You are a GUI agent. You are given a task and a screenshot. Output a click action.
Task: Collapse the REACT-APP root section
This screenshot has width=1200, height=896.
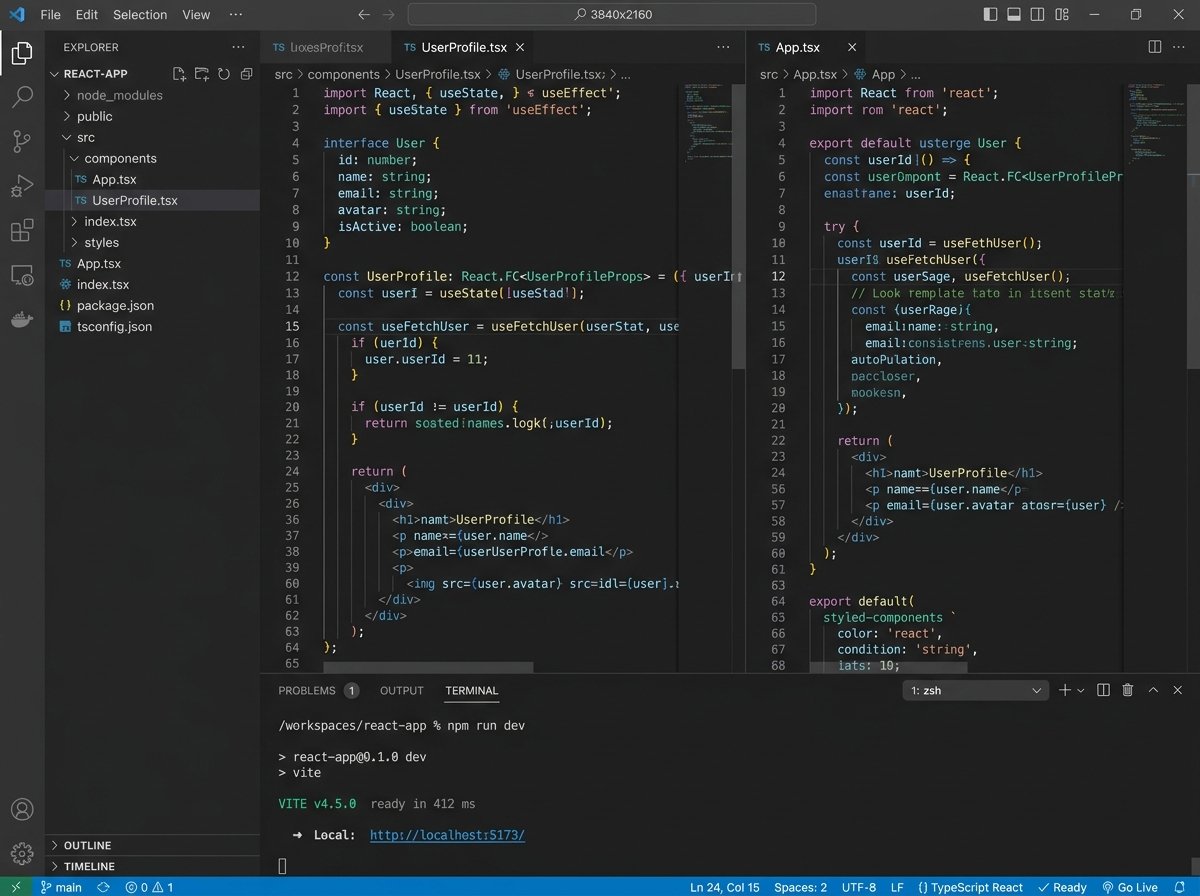[x=54, y=74]
